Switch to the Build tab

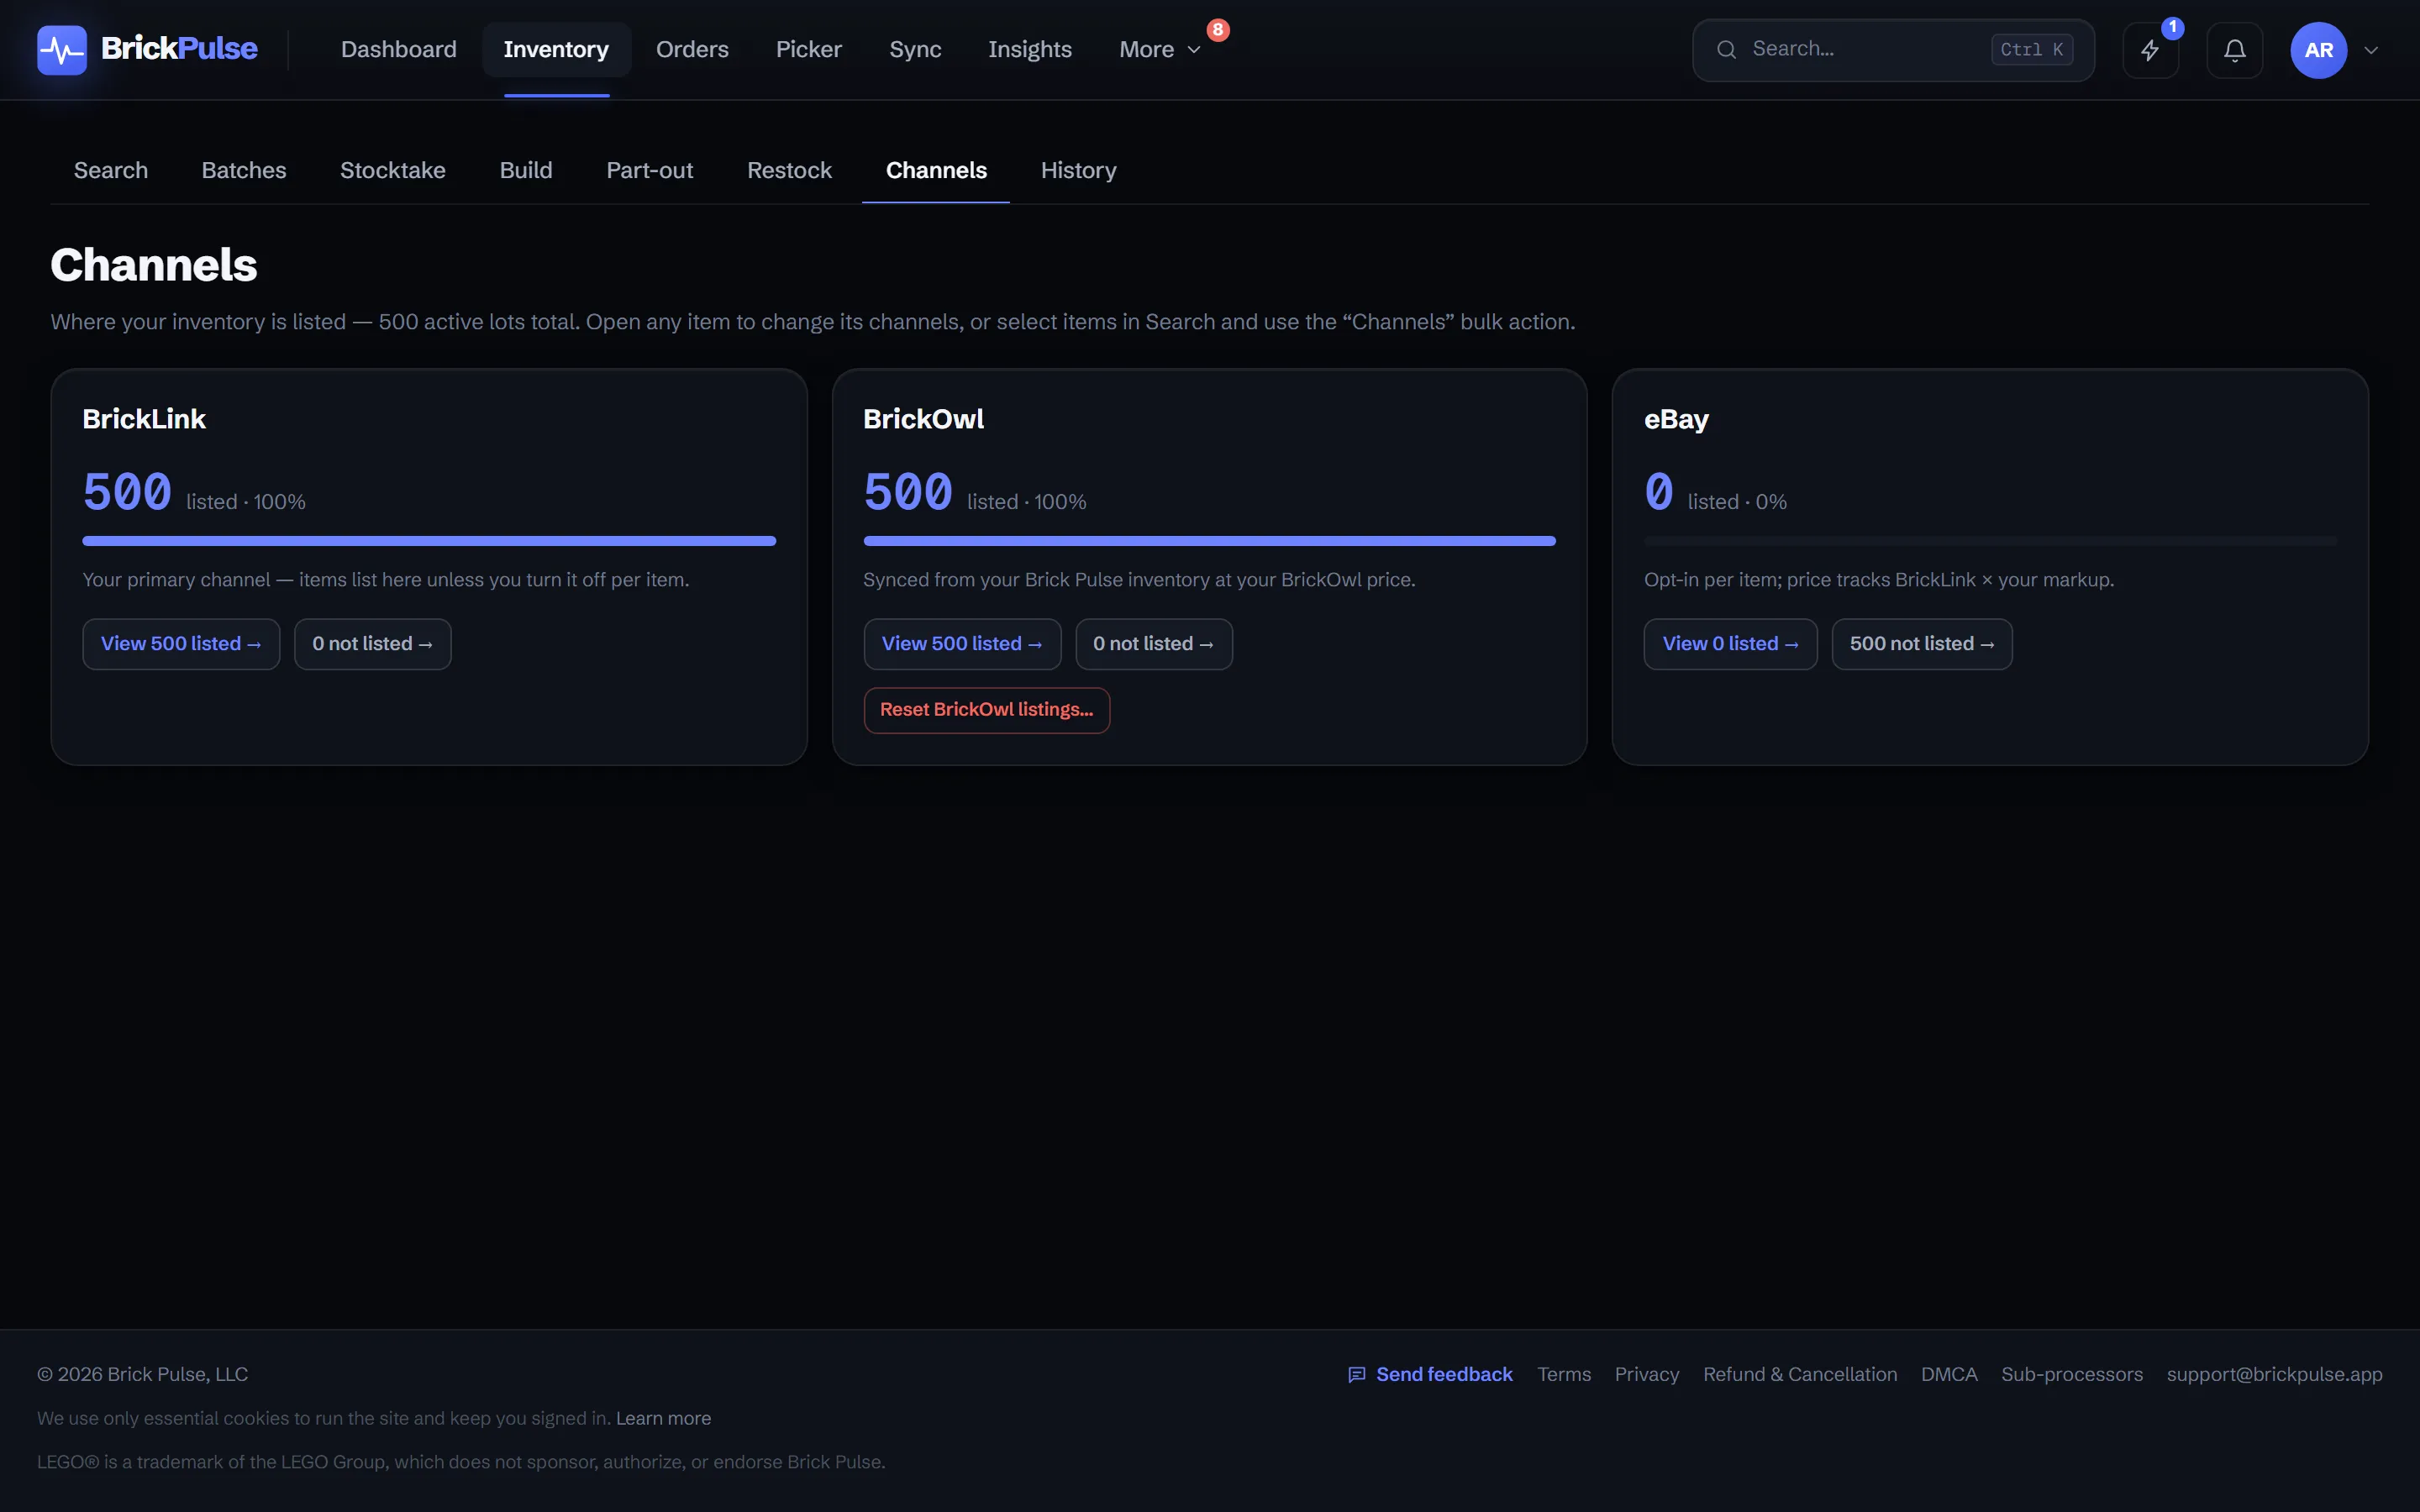pos(526,170)
